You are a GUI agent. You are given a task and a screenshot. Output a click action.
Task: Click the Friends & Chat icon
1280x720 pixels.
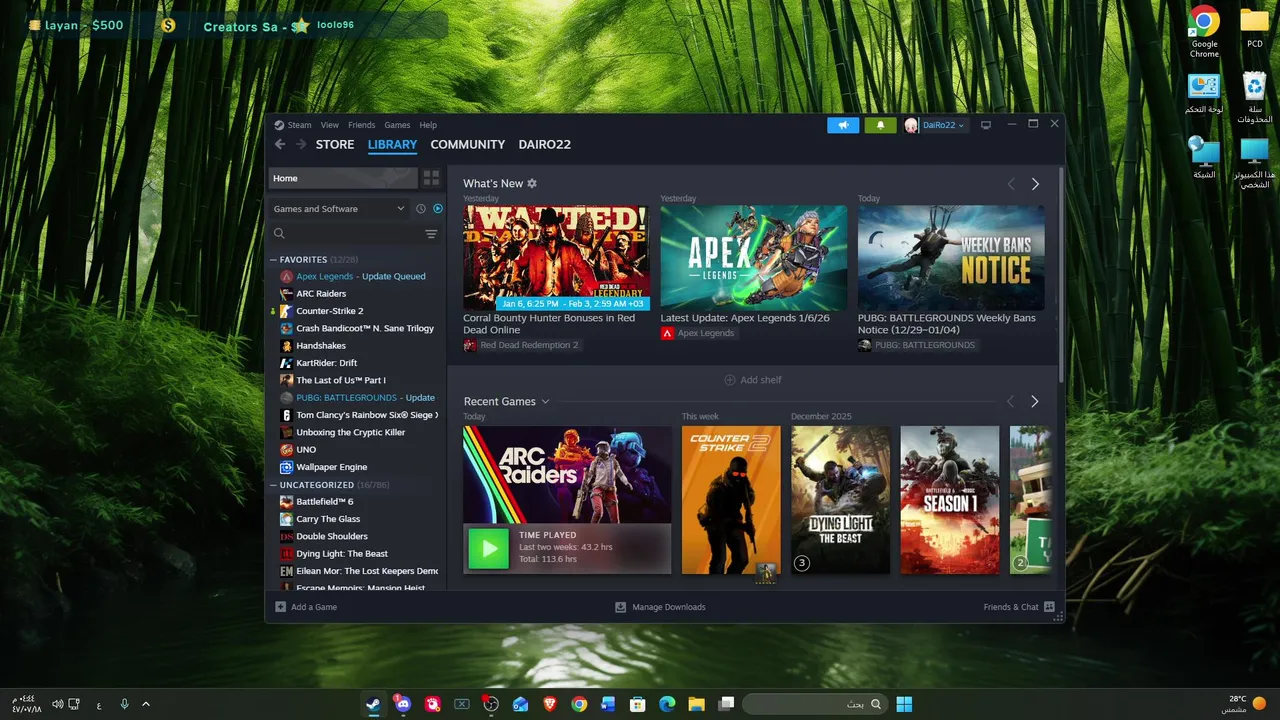[1049, 607]
